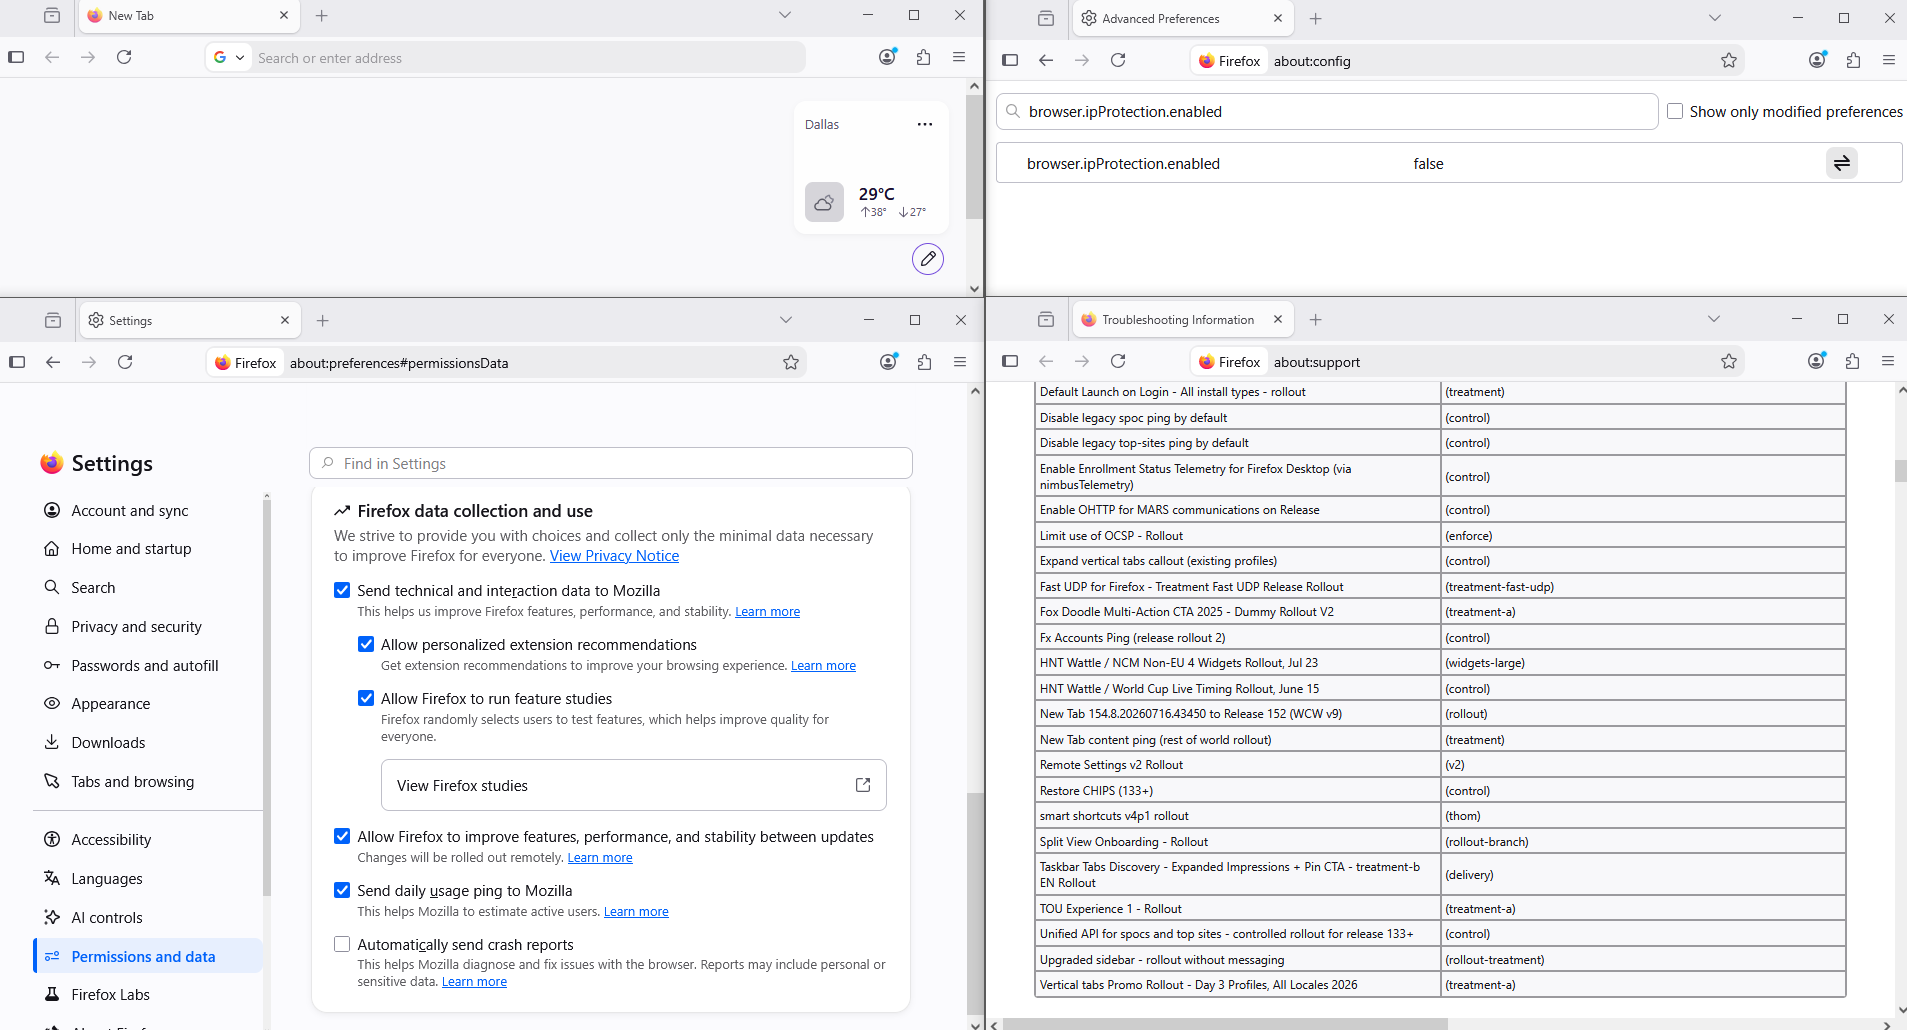
Task: Enable Show only modified preferences checkbox
Action: coord(1675,111)
